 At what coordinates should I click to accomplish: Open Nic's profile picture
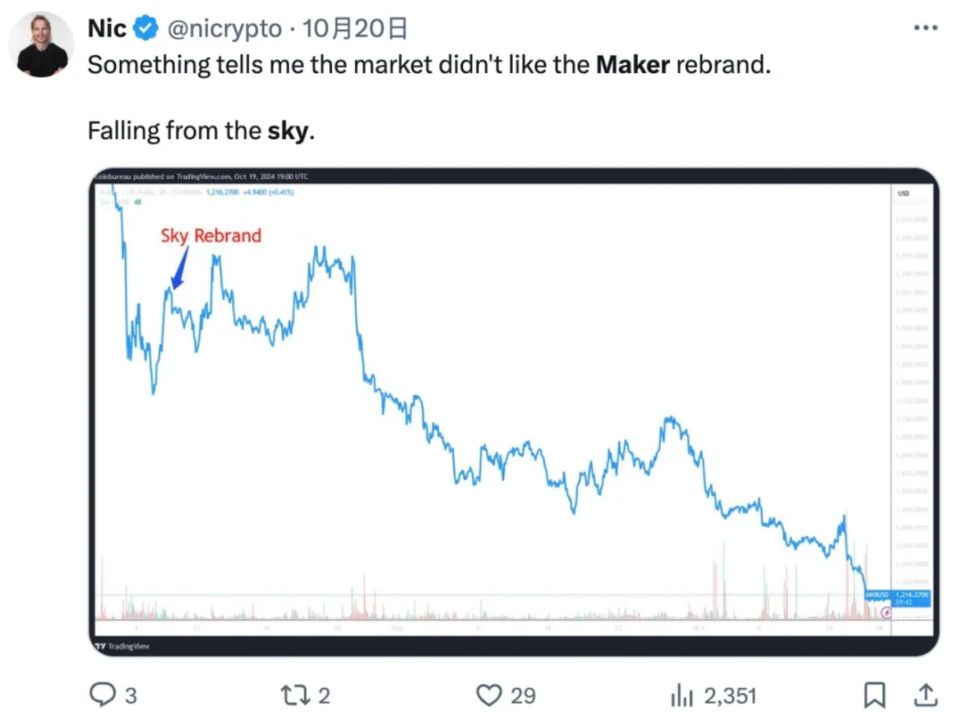(x=43, y=45)
